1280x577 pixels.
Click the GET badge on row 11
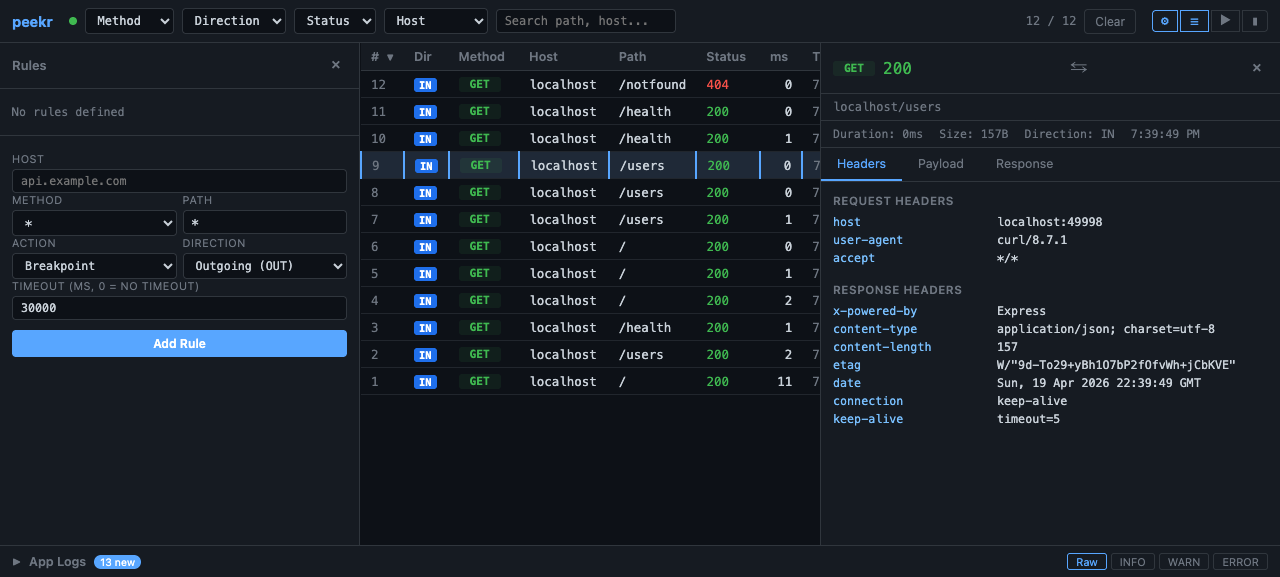(480, 111)
